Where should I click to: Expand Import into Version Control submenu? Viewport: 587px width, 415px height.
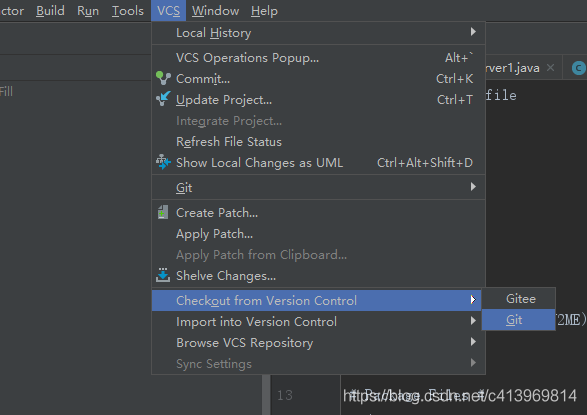473,321
